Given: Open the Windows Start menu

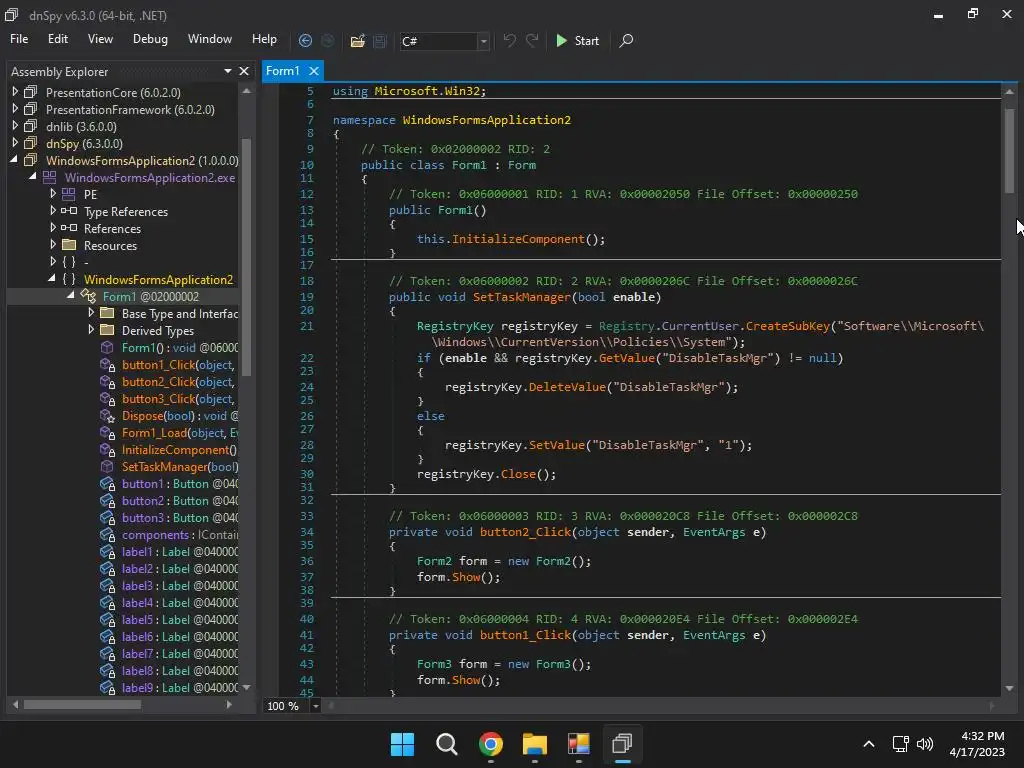Looking at the screenshot, I should [402, 744].
